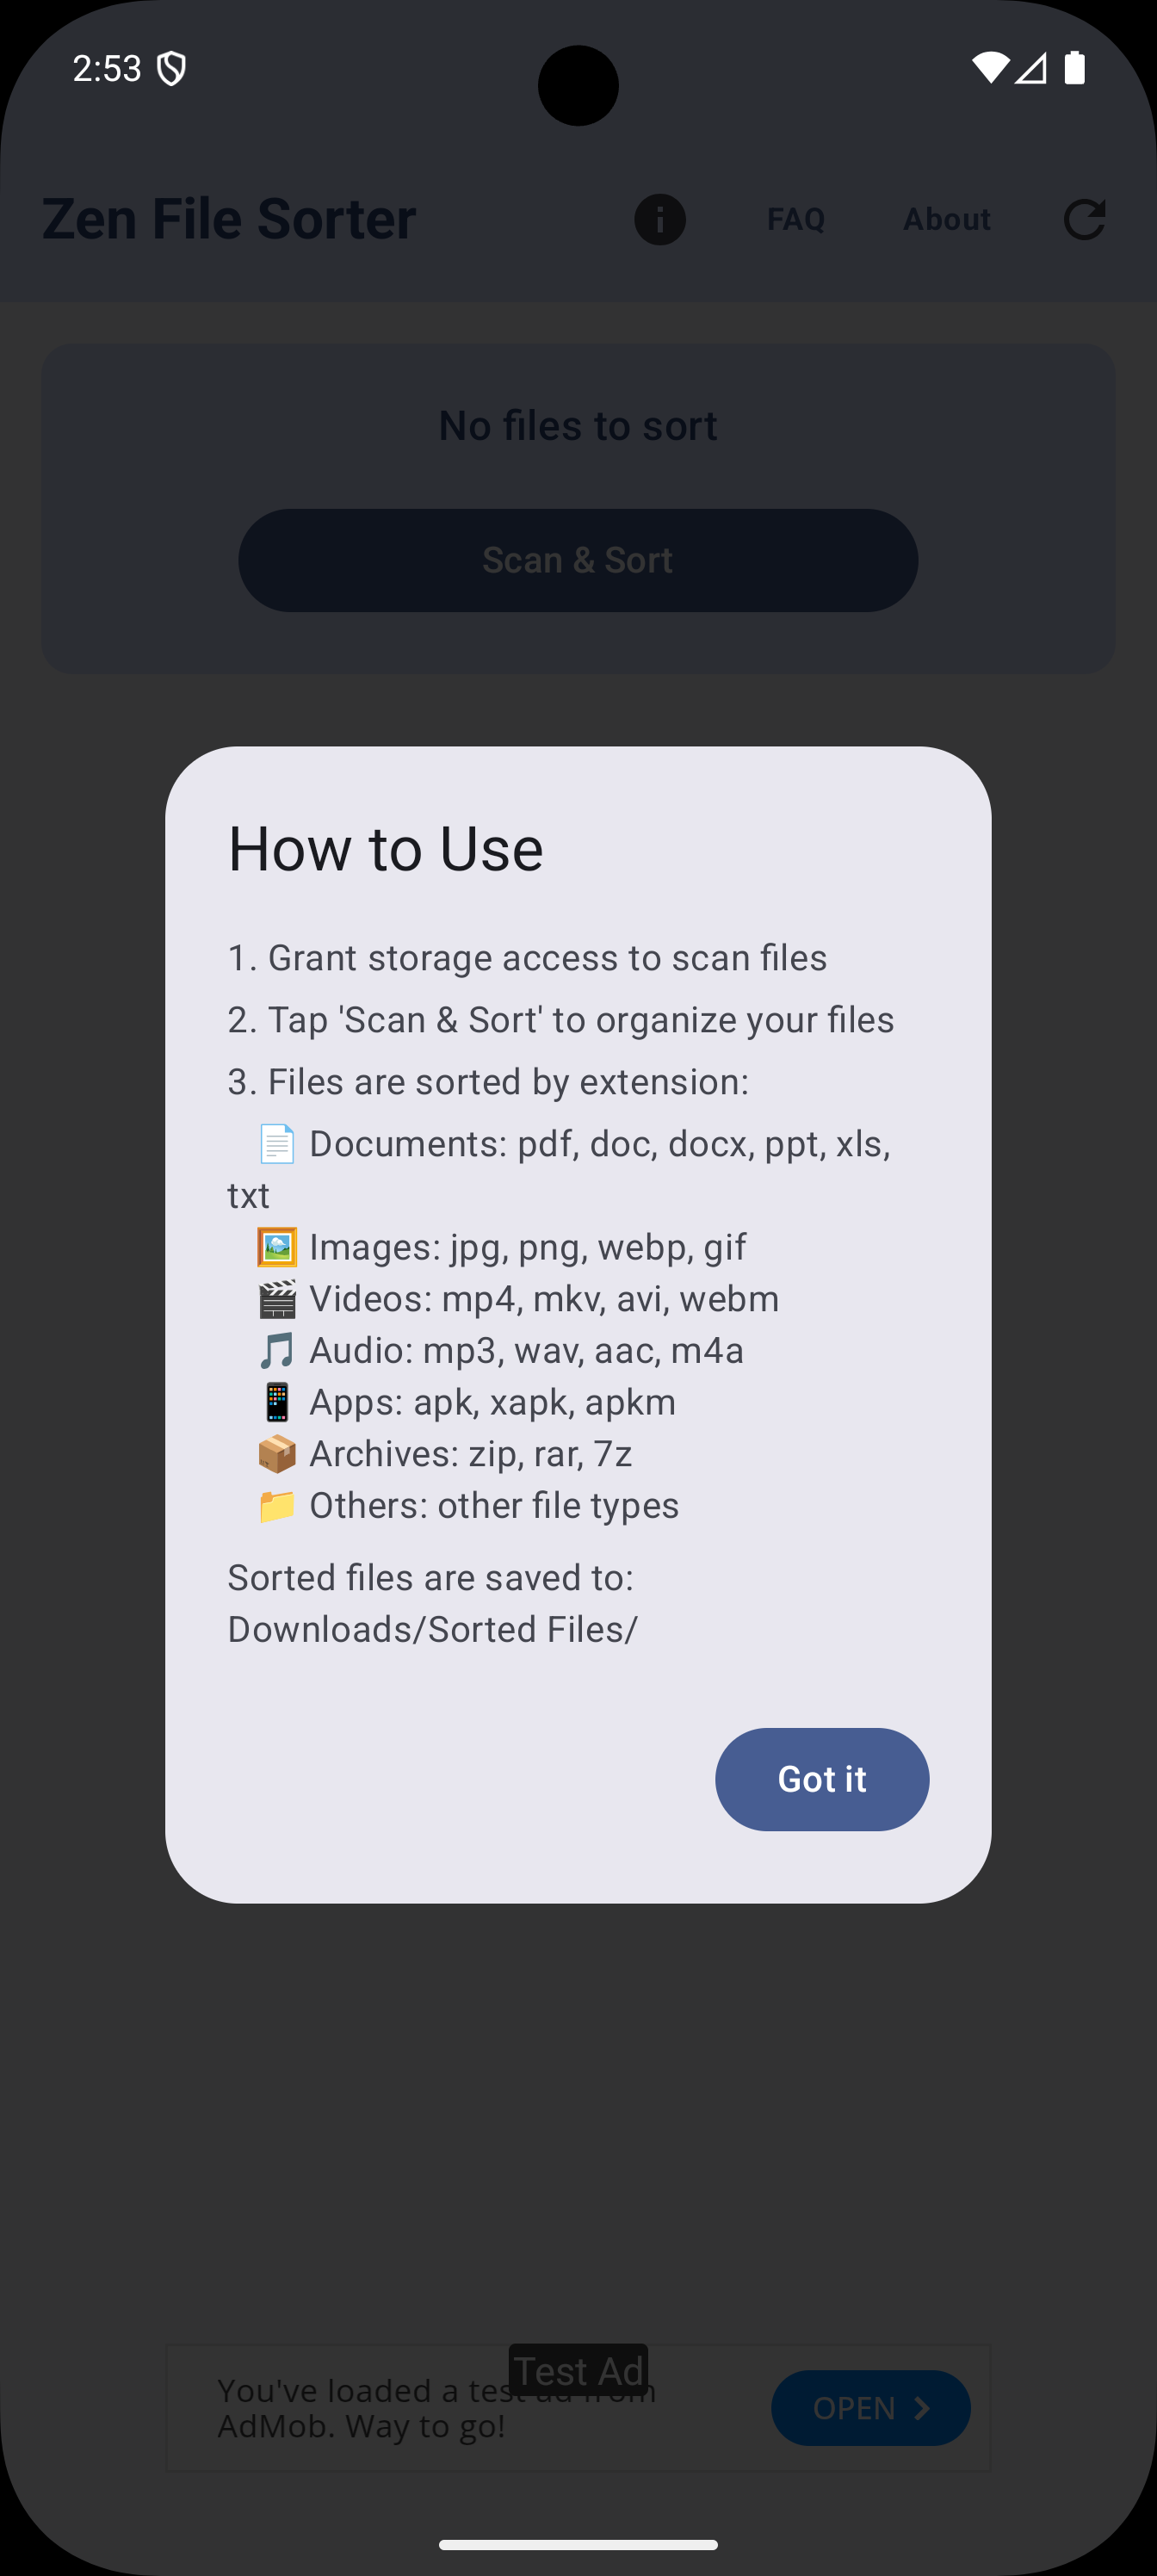Click the package emoji next to Archives
The image size is (1157, 2576).
click(277, 1453)
